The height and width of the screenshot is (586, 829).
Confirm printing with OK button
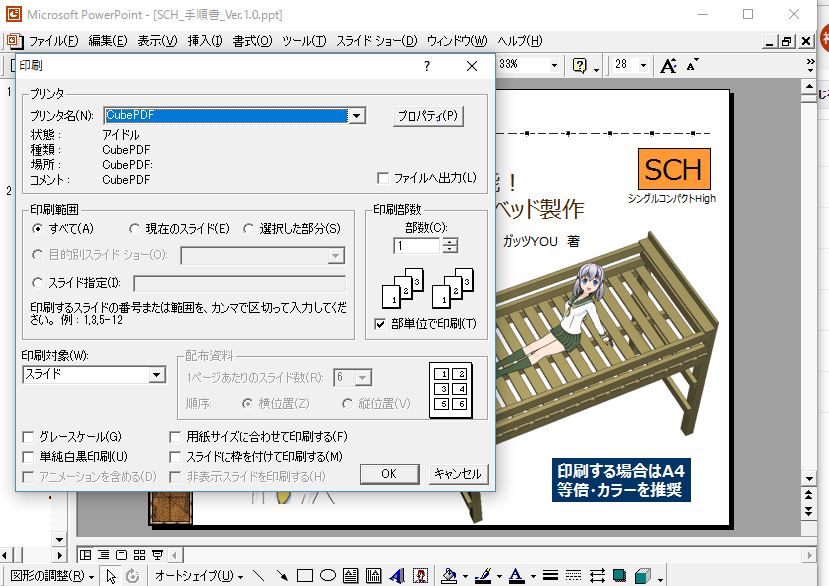[390, 474]
